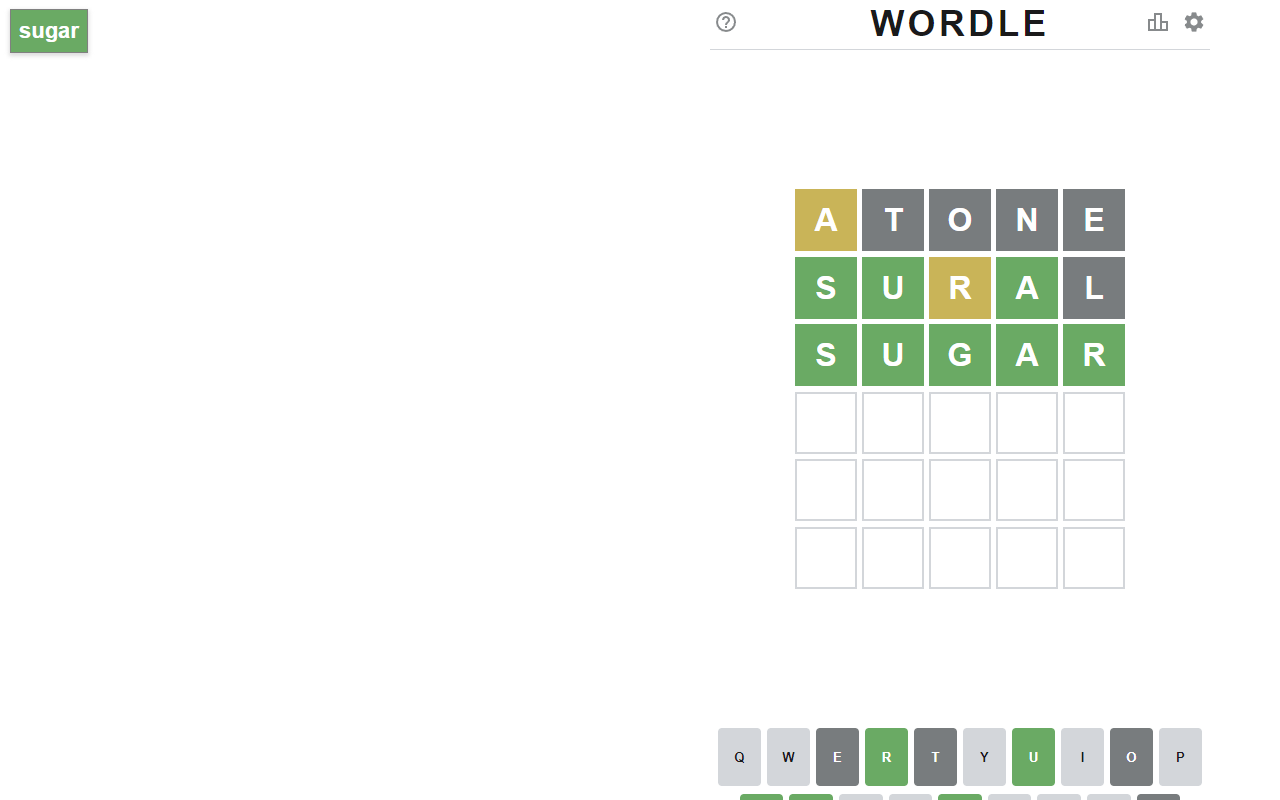Viewport: 1280px width, 800px height.
Task: Tap the green R key
Action: (x=887, y=757)
